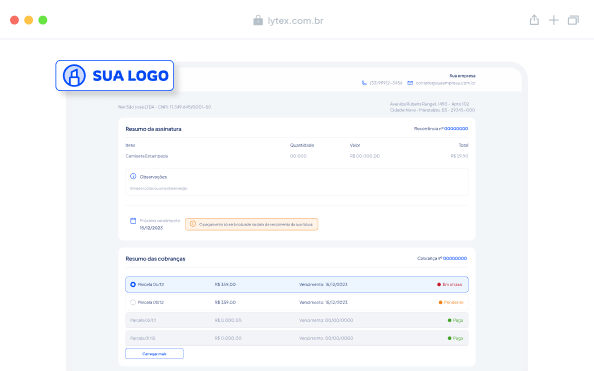Image resolution: width=594 pixels, height=371 pixels.
Task: Click the 15/12/2023 next due date
Action: coord(151,228)
